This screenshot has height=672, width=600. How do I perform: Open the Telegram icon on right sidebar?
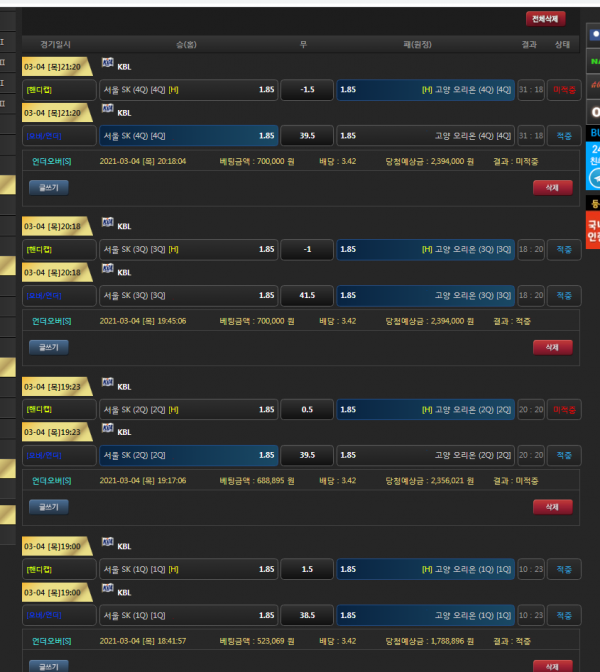(594, 178)
